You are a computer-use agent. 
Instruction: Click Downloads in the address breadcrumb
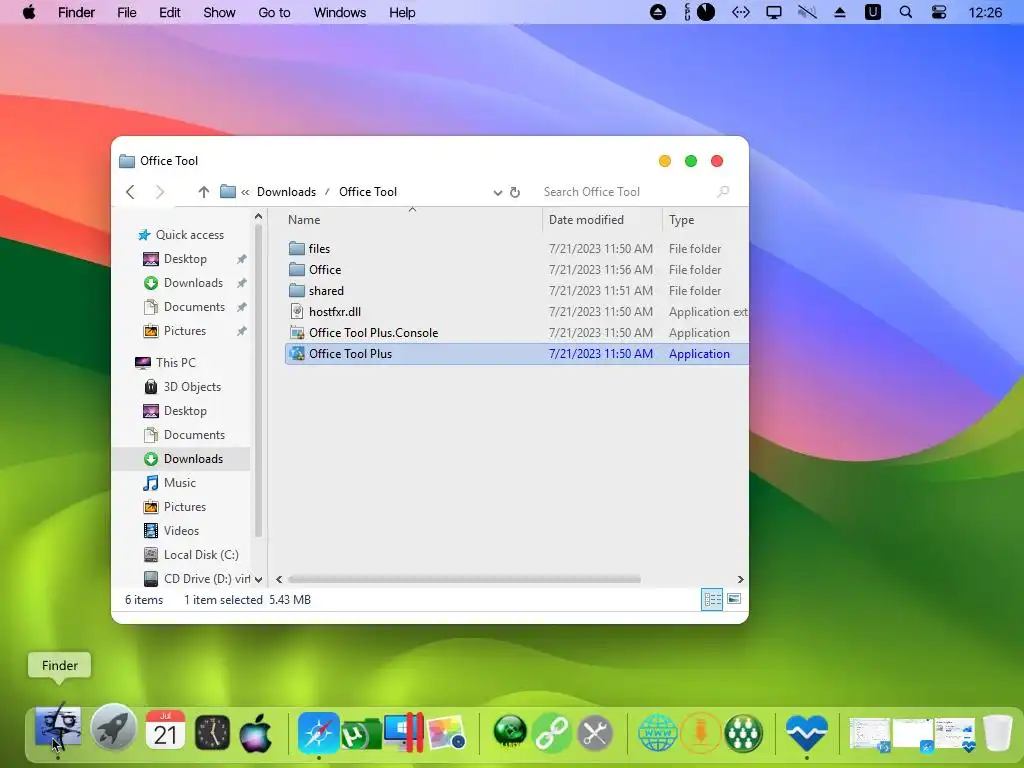point(286,192)
